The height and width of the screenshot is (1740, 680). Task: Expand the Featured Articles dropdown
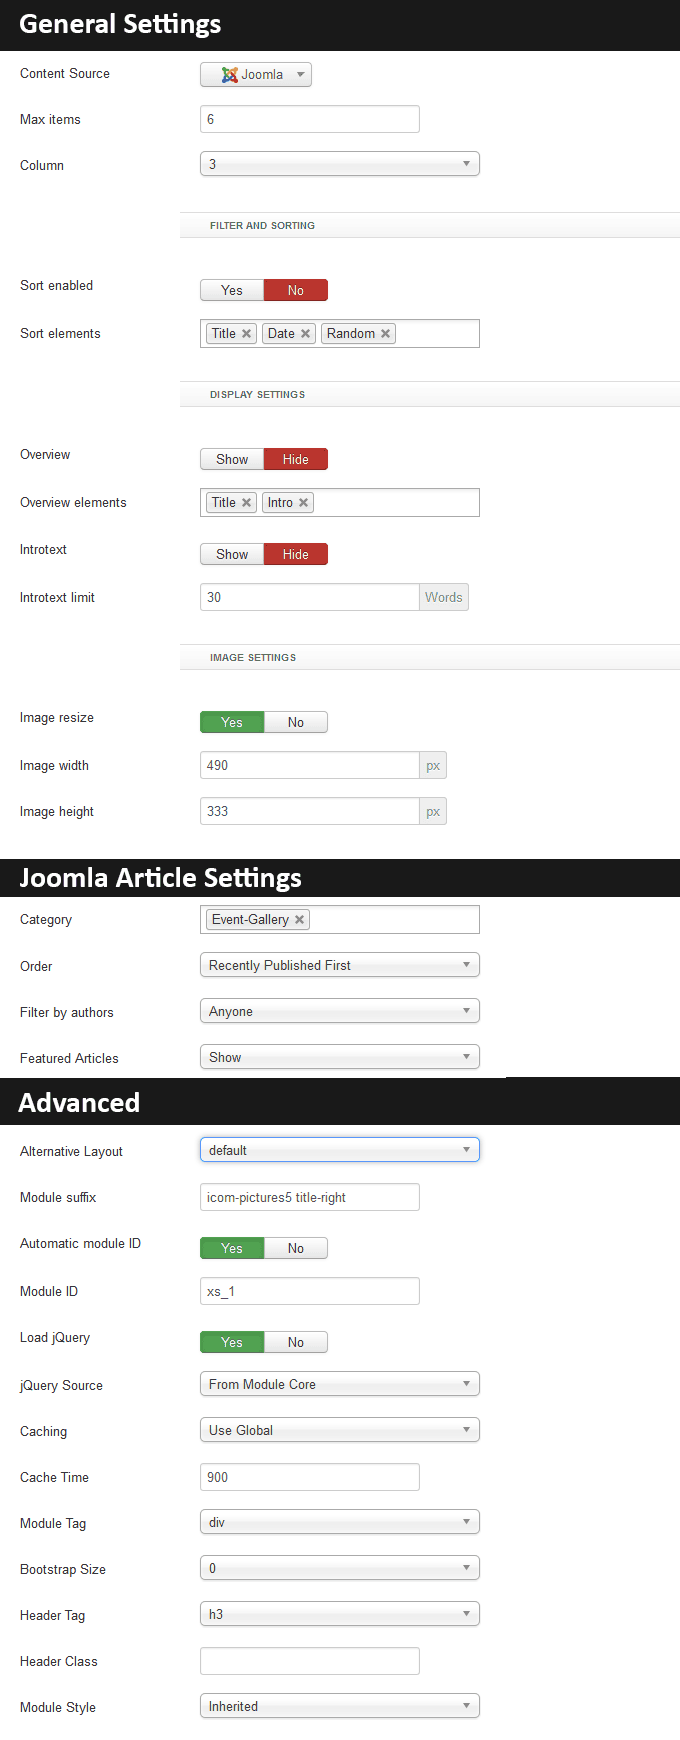340,1058
